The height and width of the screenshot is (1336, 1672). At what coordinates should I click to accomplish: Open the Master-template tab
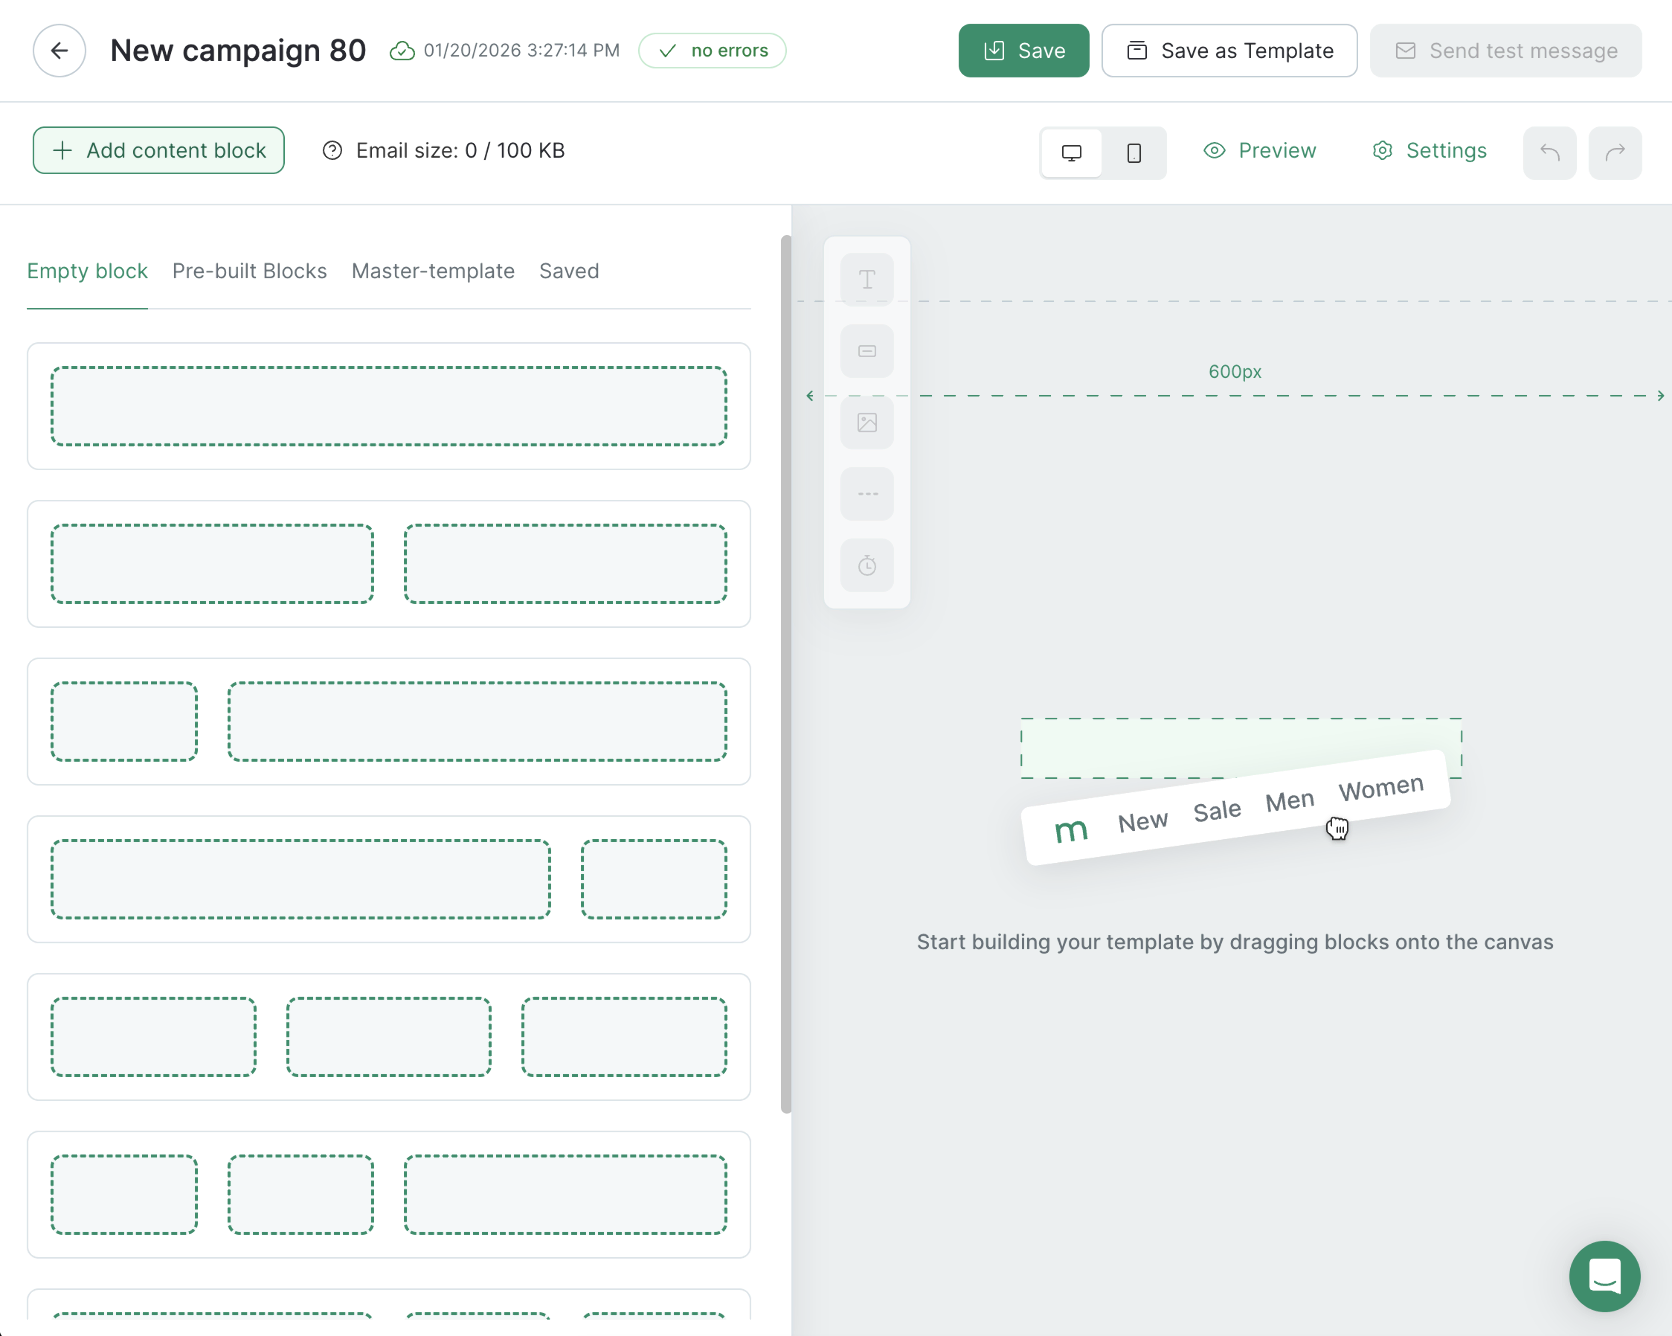click(433, 271)
